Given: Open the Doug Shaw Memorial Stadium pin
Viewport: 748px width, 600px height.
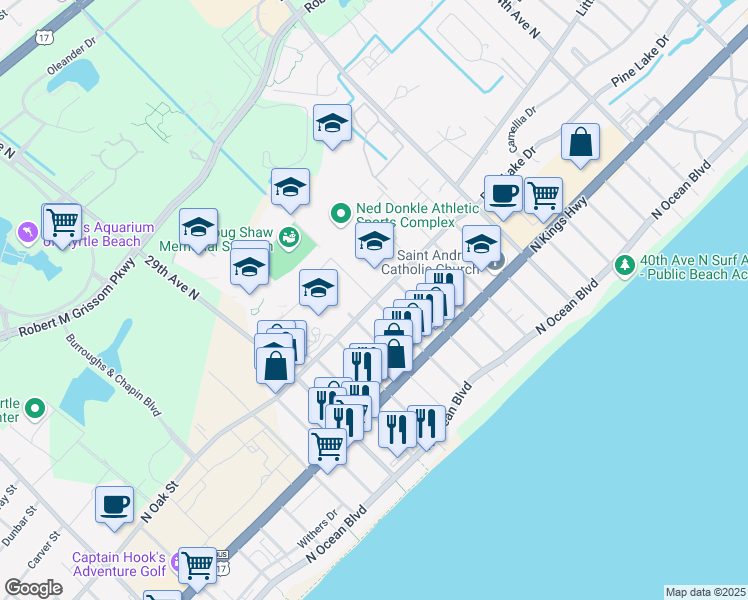Looking at the screenshot, I should point(289,238).
